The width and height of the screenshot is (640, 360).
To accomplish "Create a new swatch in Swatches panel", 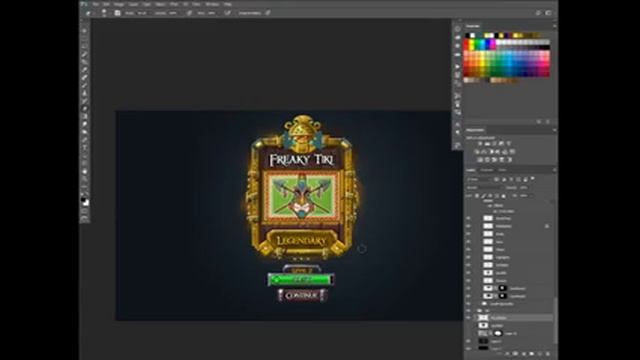I will (x=539, y=122).
